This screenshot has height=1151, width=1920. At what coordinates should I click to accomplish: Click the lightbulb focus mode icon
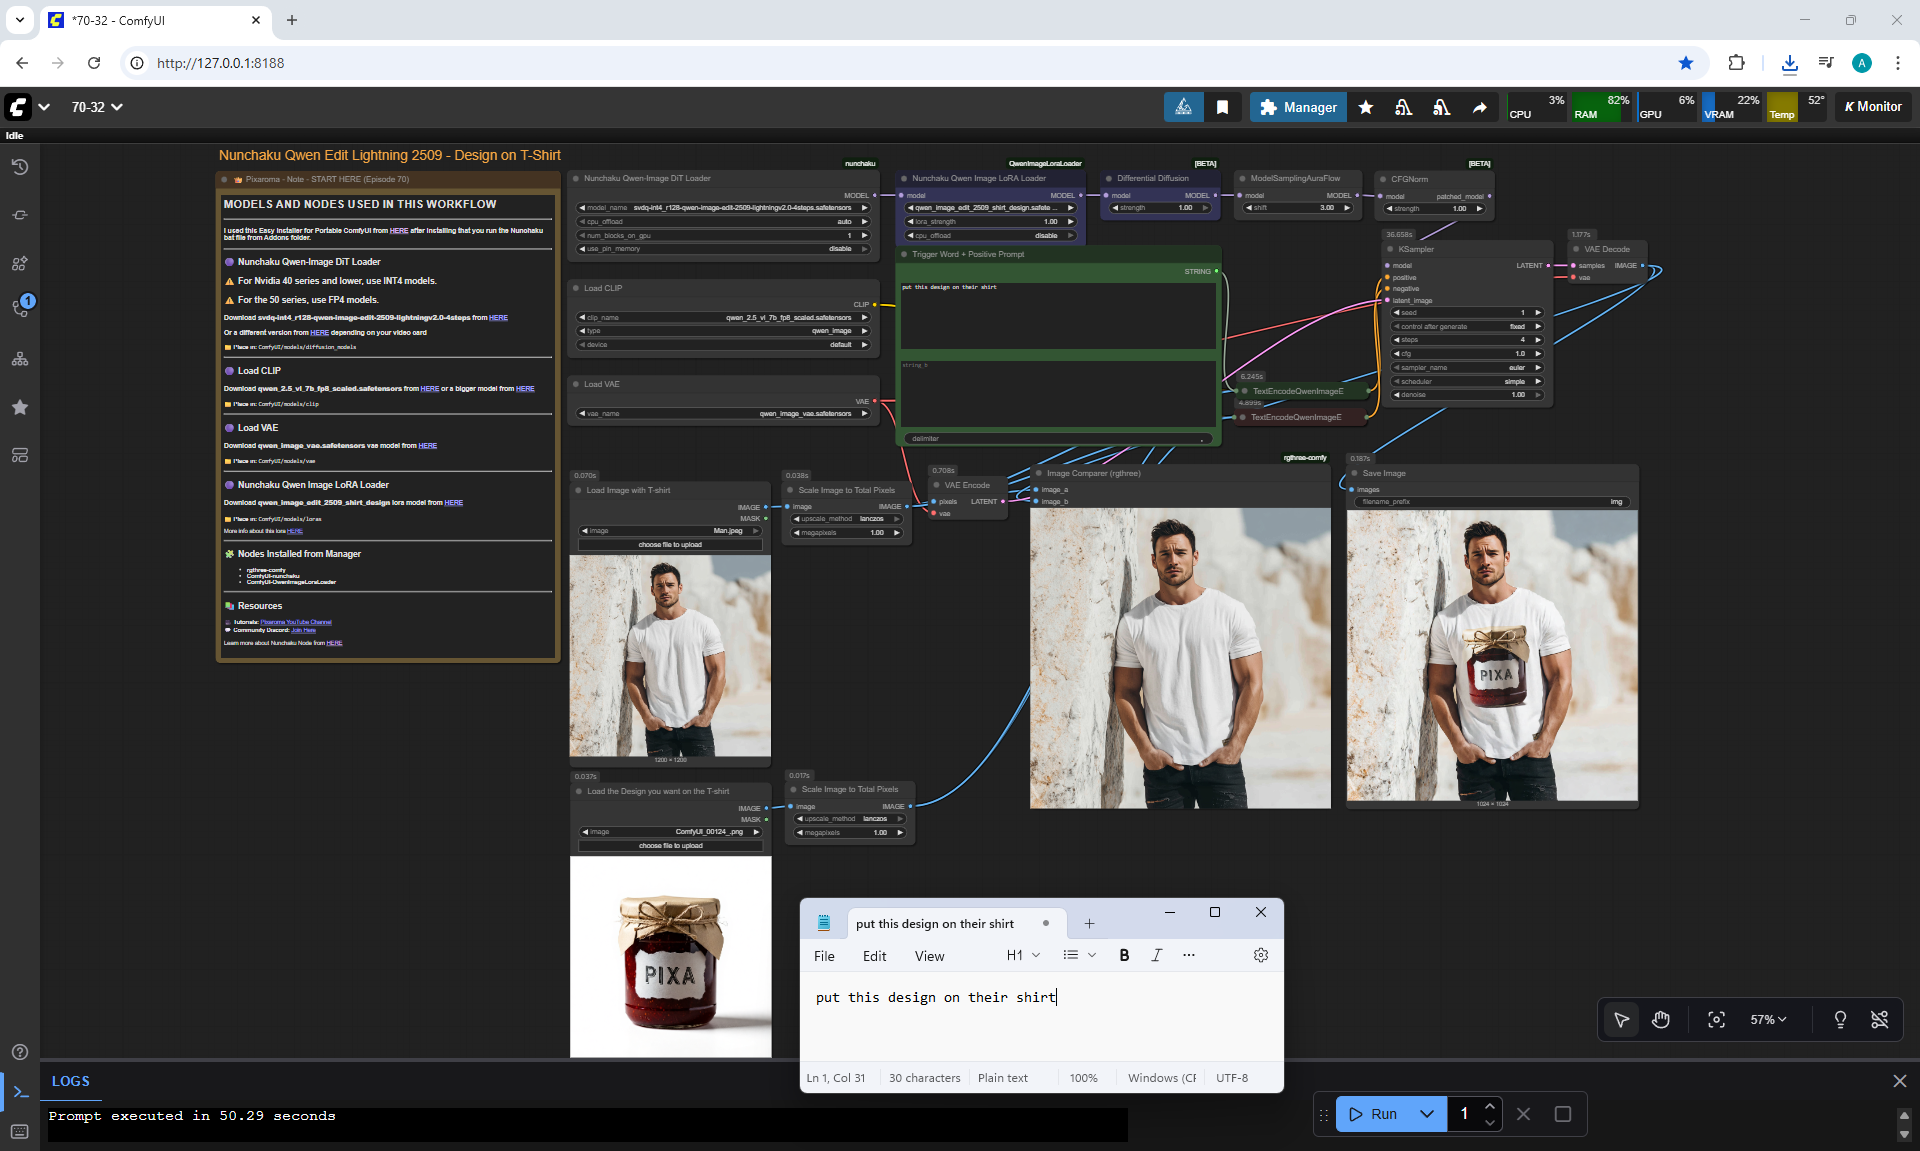tap(1839, 1020)
